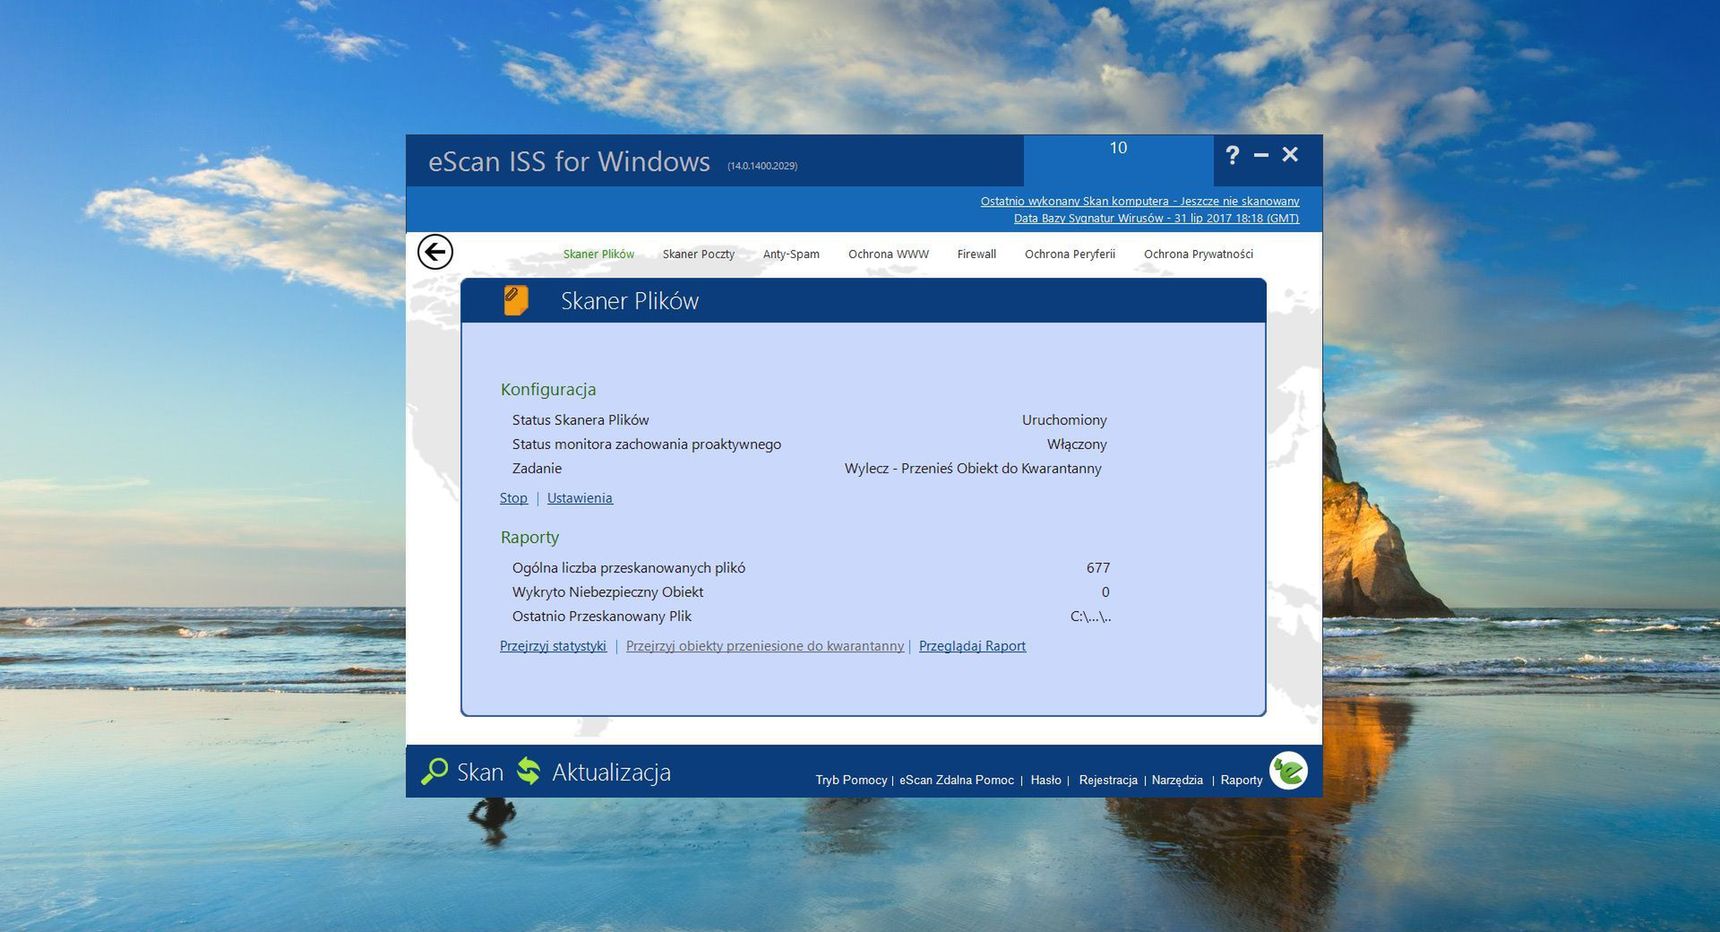
Task: Click the Wykryto Niebezpieczny Obiekt label
Action: pos(607,592)
